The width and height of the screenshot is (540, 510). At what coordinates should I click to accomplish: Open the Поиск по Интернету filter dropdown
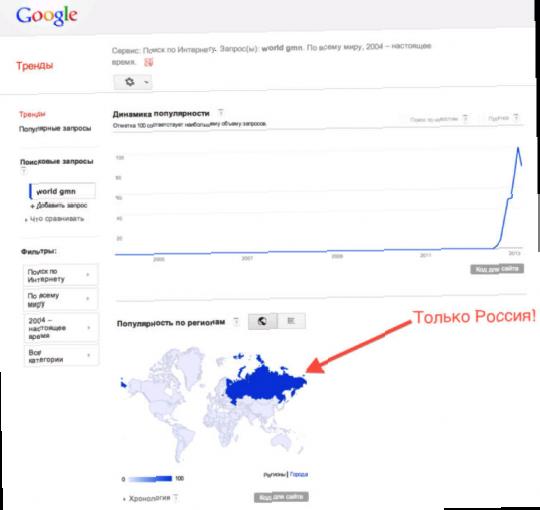pyautogui.click(x=61, y=275)
